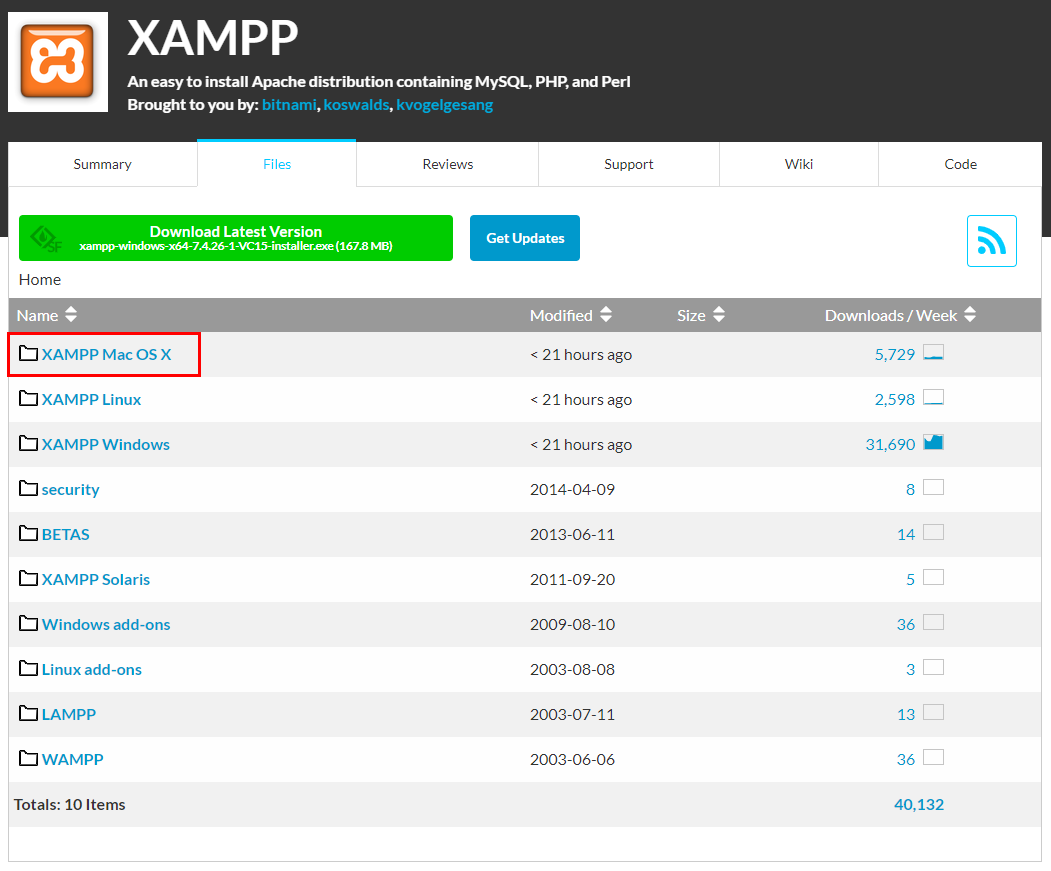Open the LAMPP folder link

(x=69, y=714)
